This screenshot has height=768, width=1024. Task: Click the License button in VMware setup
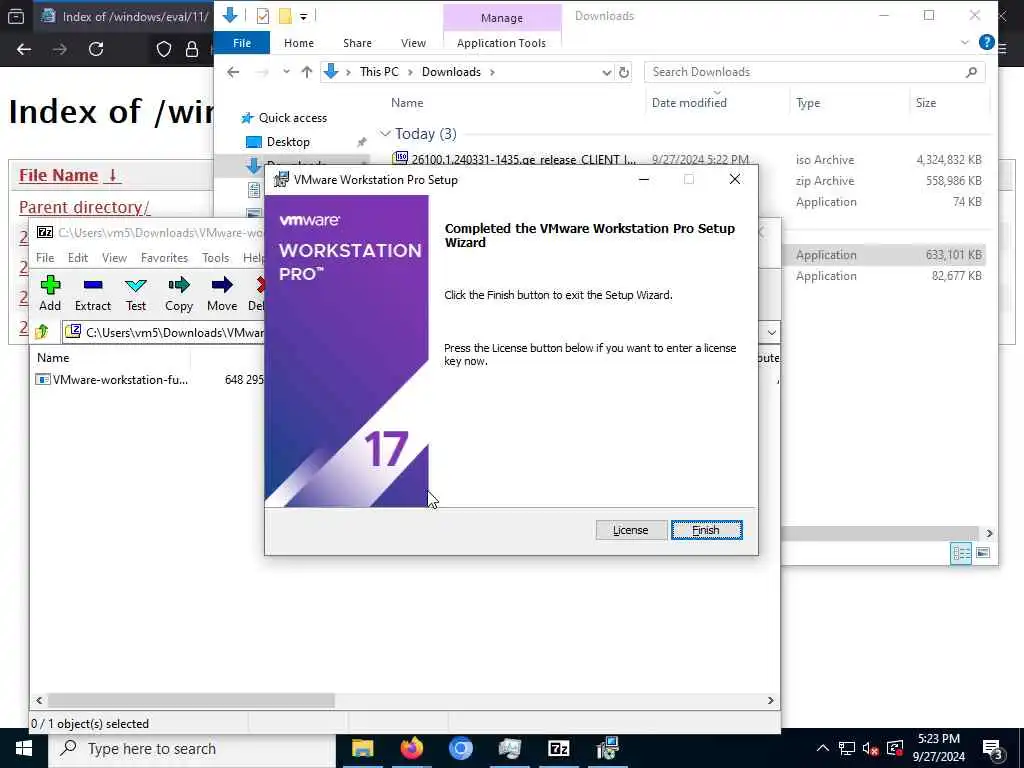pos(630,530)
